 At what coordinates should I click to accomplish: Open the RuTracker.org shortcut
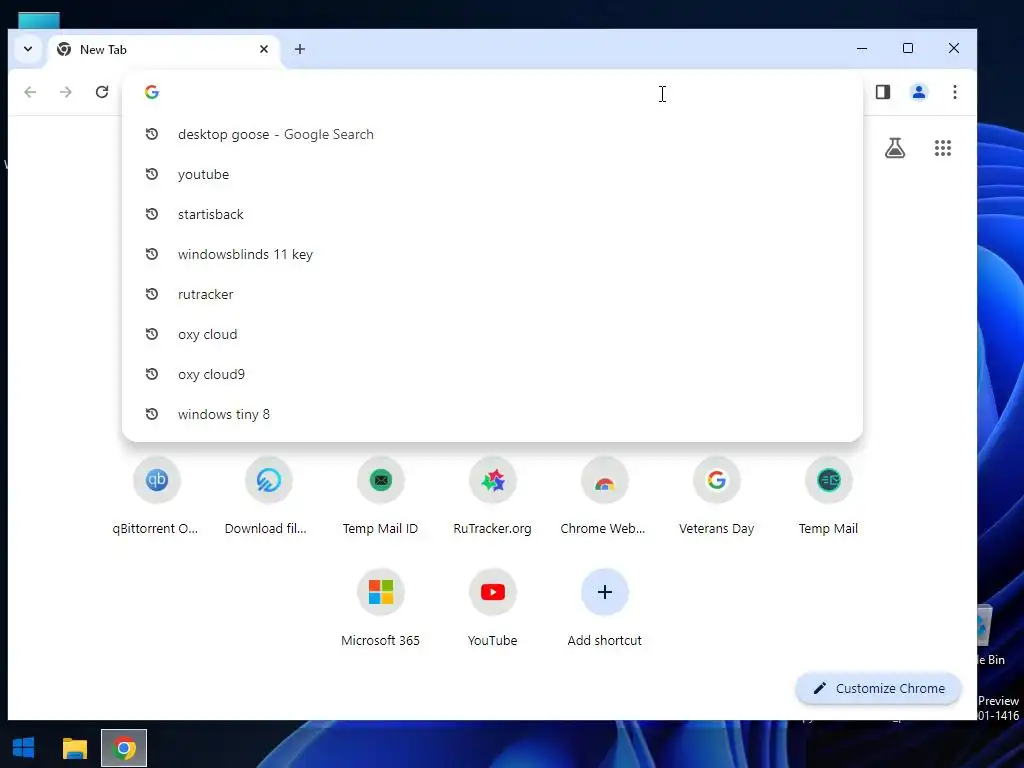pyautogui.click(x=493, y=496)
